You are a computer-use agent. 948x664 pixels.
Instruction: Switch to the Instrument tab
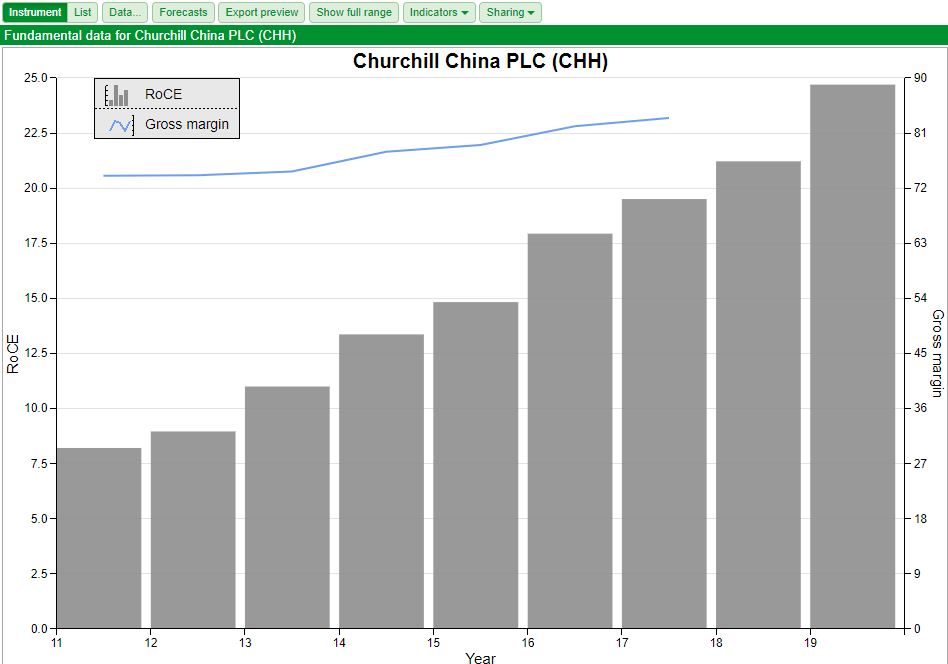point(35,12)
